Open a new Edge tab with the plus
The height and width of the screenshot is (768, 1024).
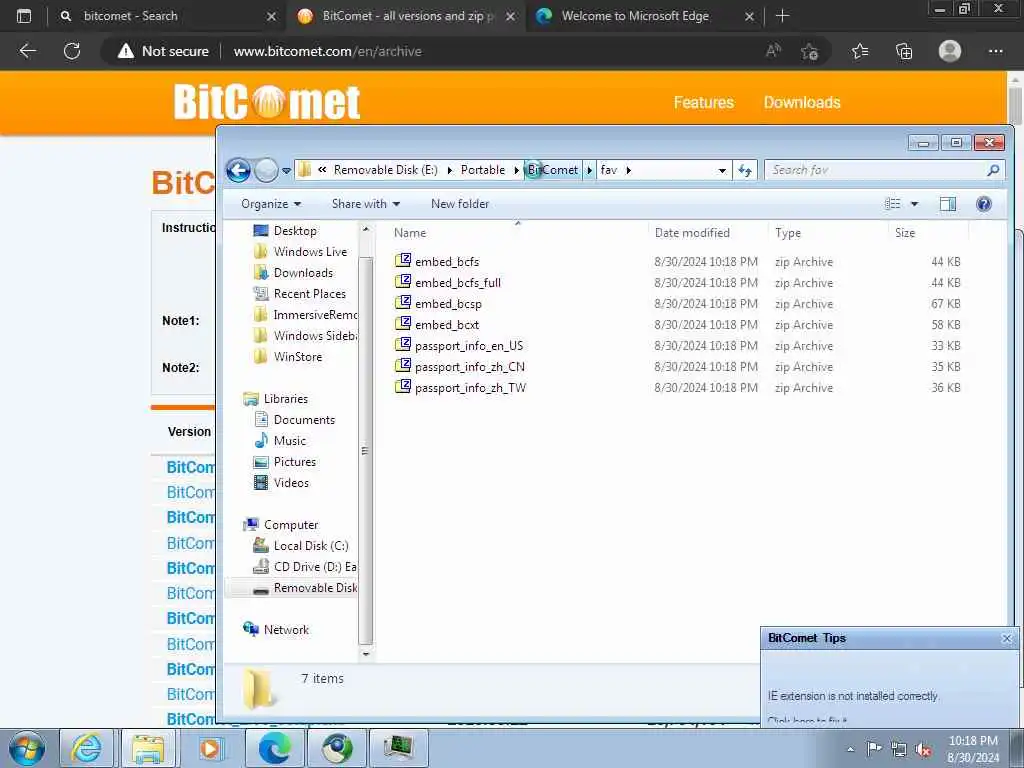coord(782,16)
